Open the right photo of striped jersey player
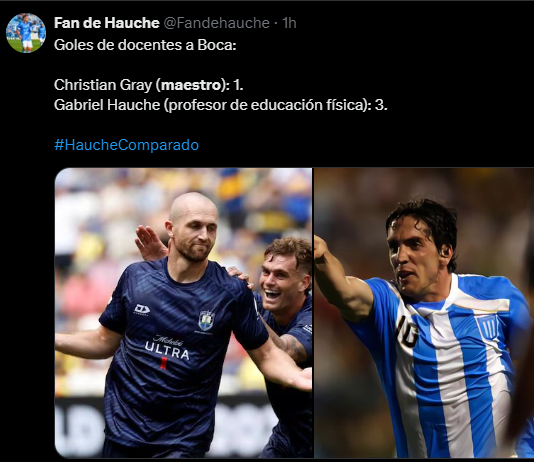Viewport: 534px width, 462px height. (x=424, y=313)
